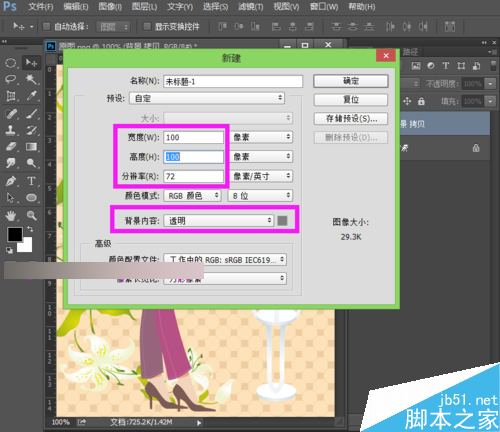The height and width of the screenshot is (432, 500).
Task: Click the type layer filter icon
Action: (446, 66)
